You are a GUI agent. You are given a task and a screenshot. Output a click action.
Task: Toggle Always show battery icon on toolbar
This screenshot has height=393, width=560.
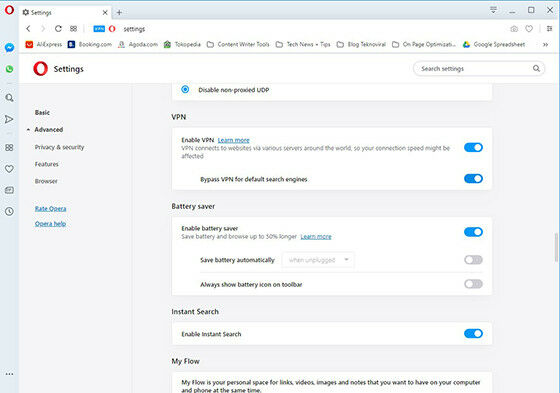pyautogui.click(x=473, y=284)
